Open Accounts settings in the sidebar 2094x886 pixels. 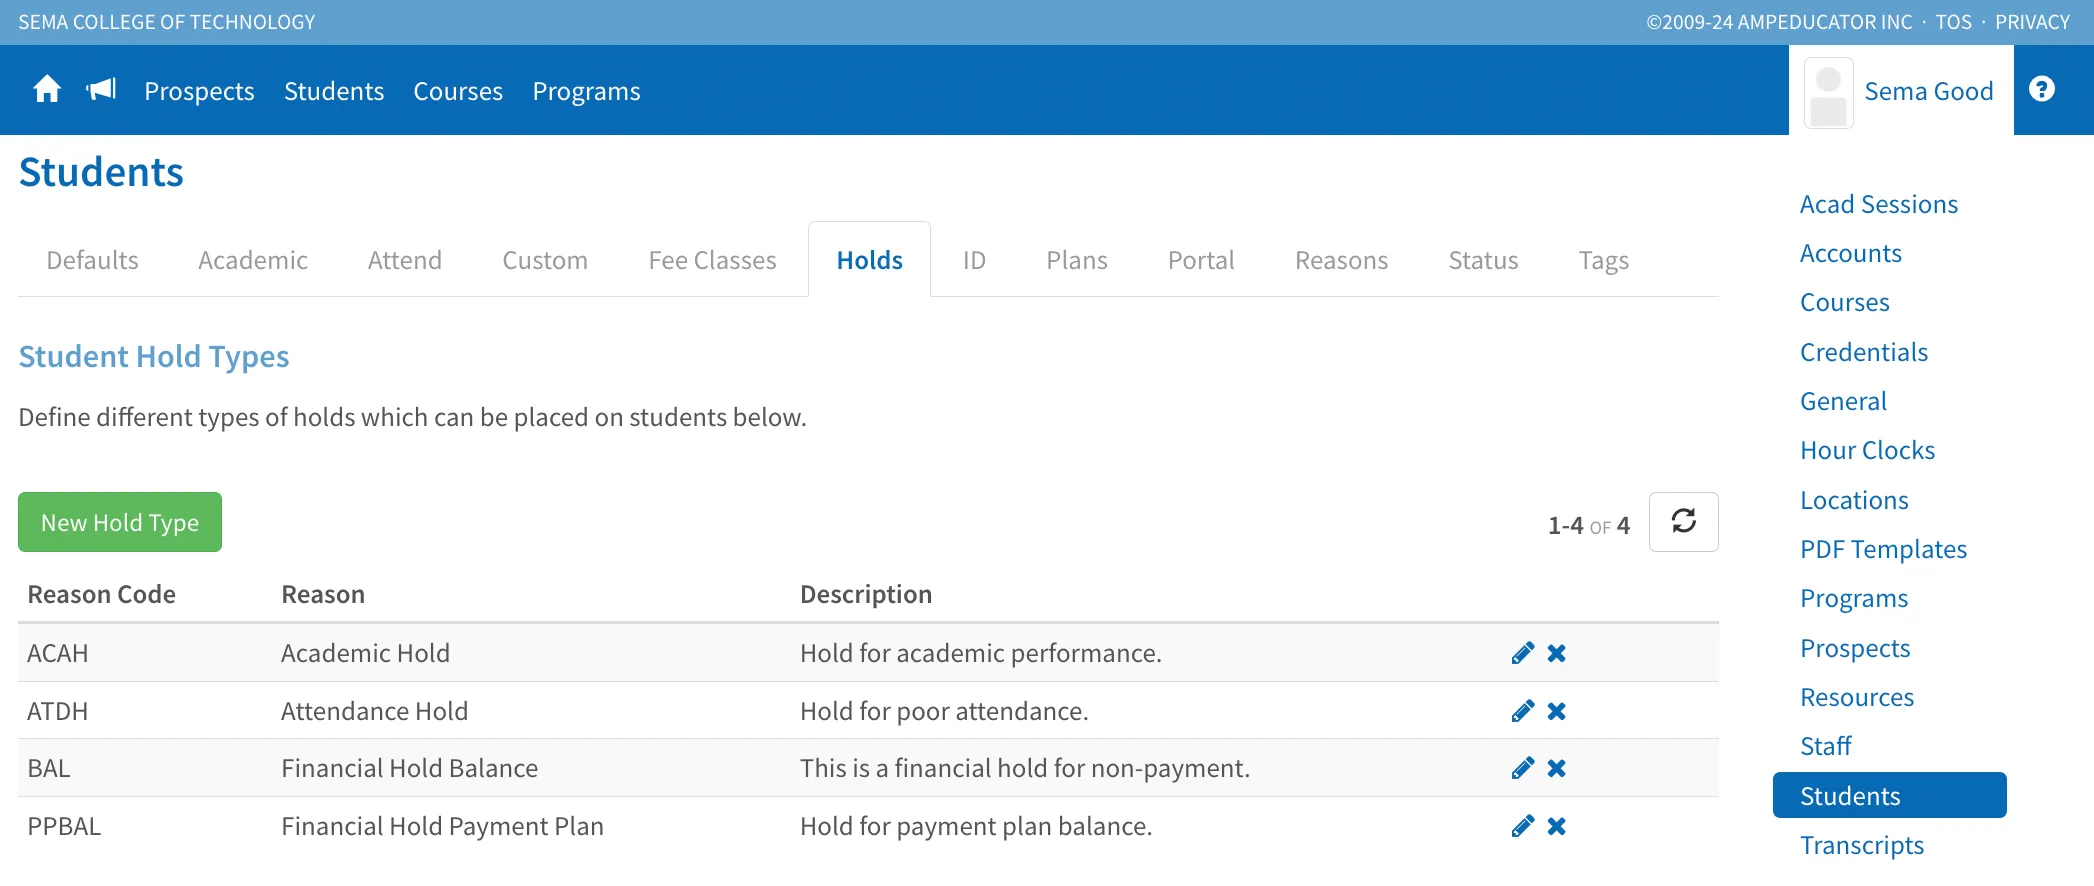[1851, 253]
